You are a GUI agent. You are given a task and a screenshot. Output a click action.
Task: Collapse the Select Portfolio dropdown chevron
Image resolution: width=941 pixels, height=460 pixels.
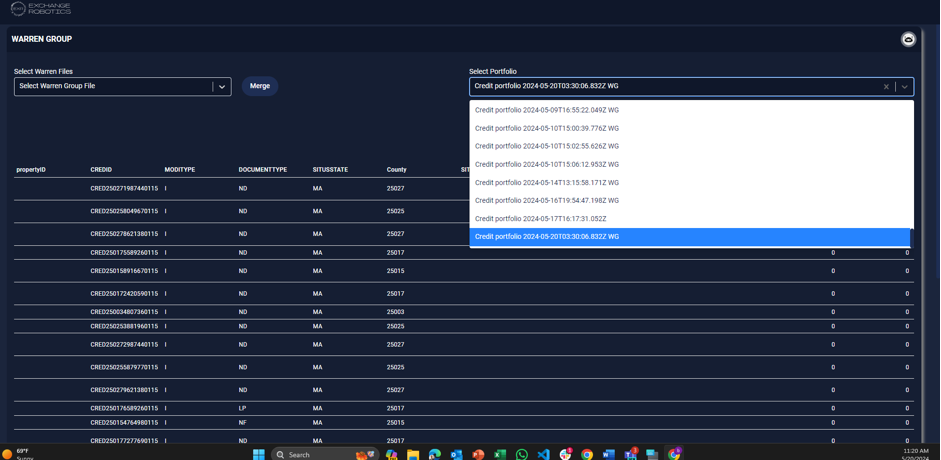click(x=905, y=87)
